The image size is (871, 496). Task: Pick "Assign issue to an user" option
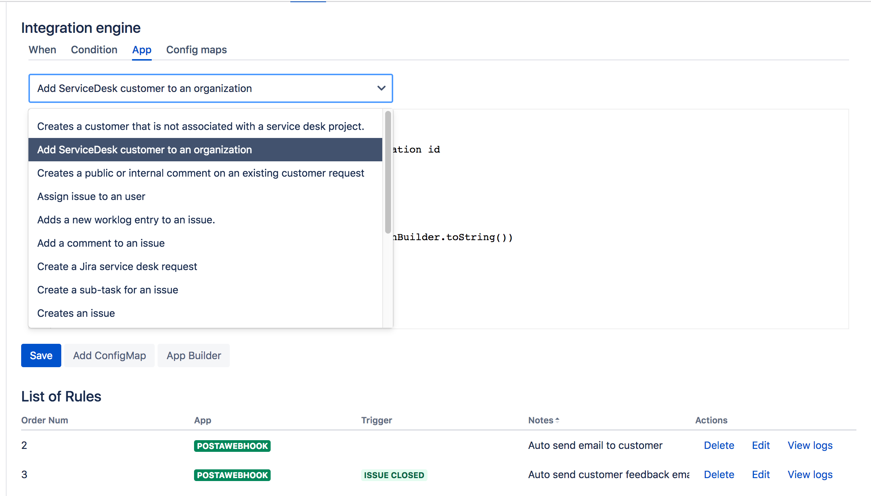[91, 197]
